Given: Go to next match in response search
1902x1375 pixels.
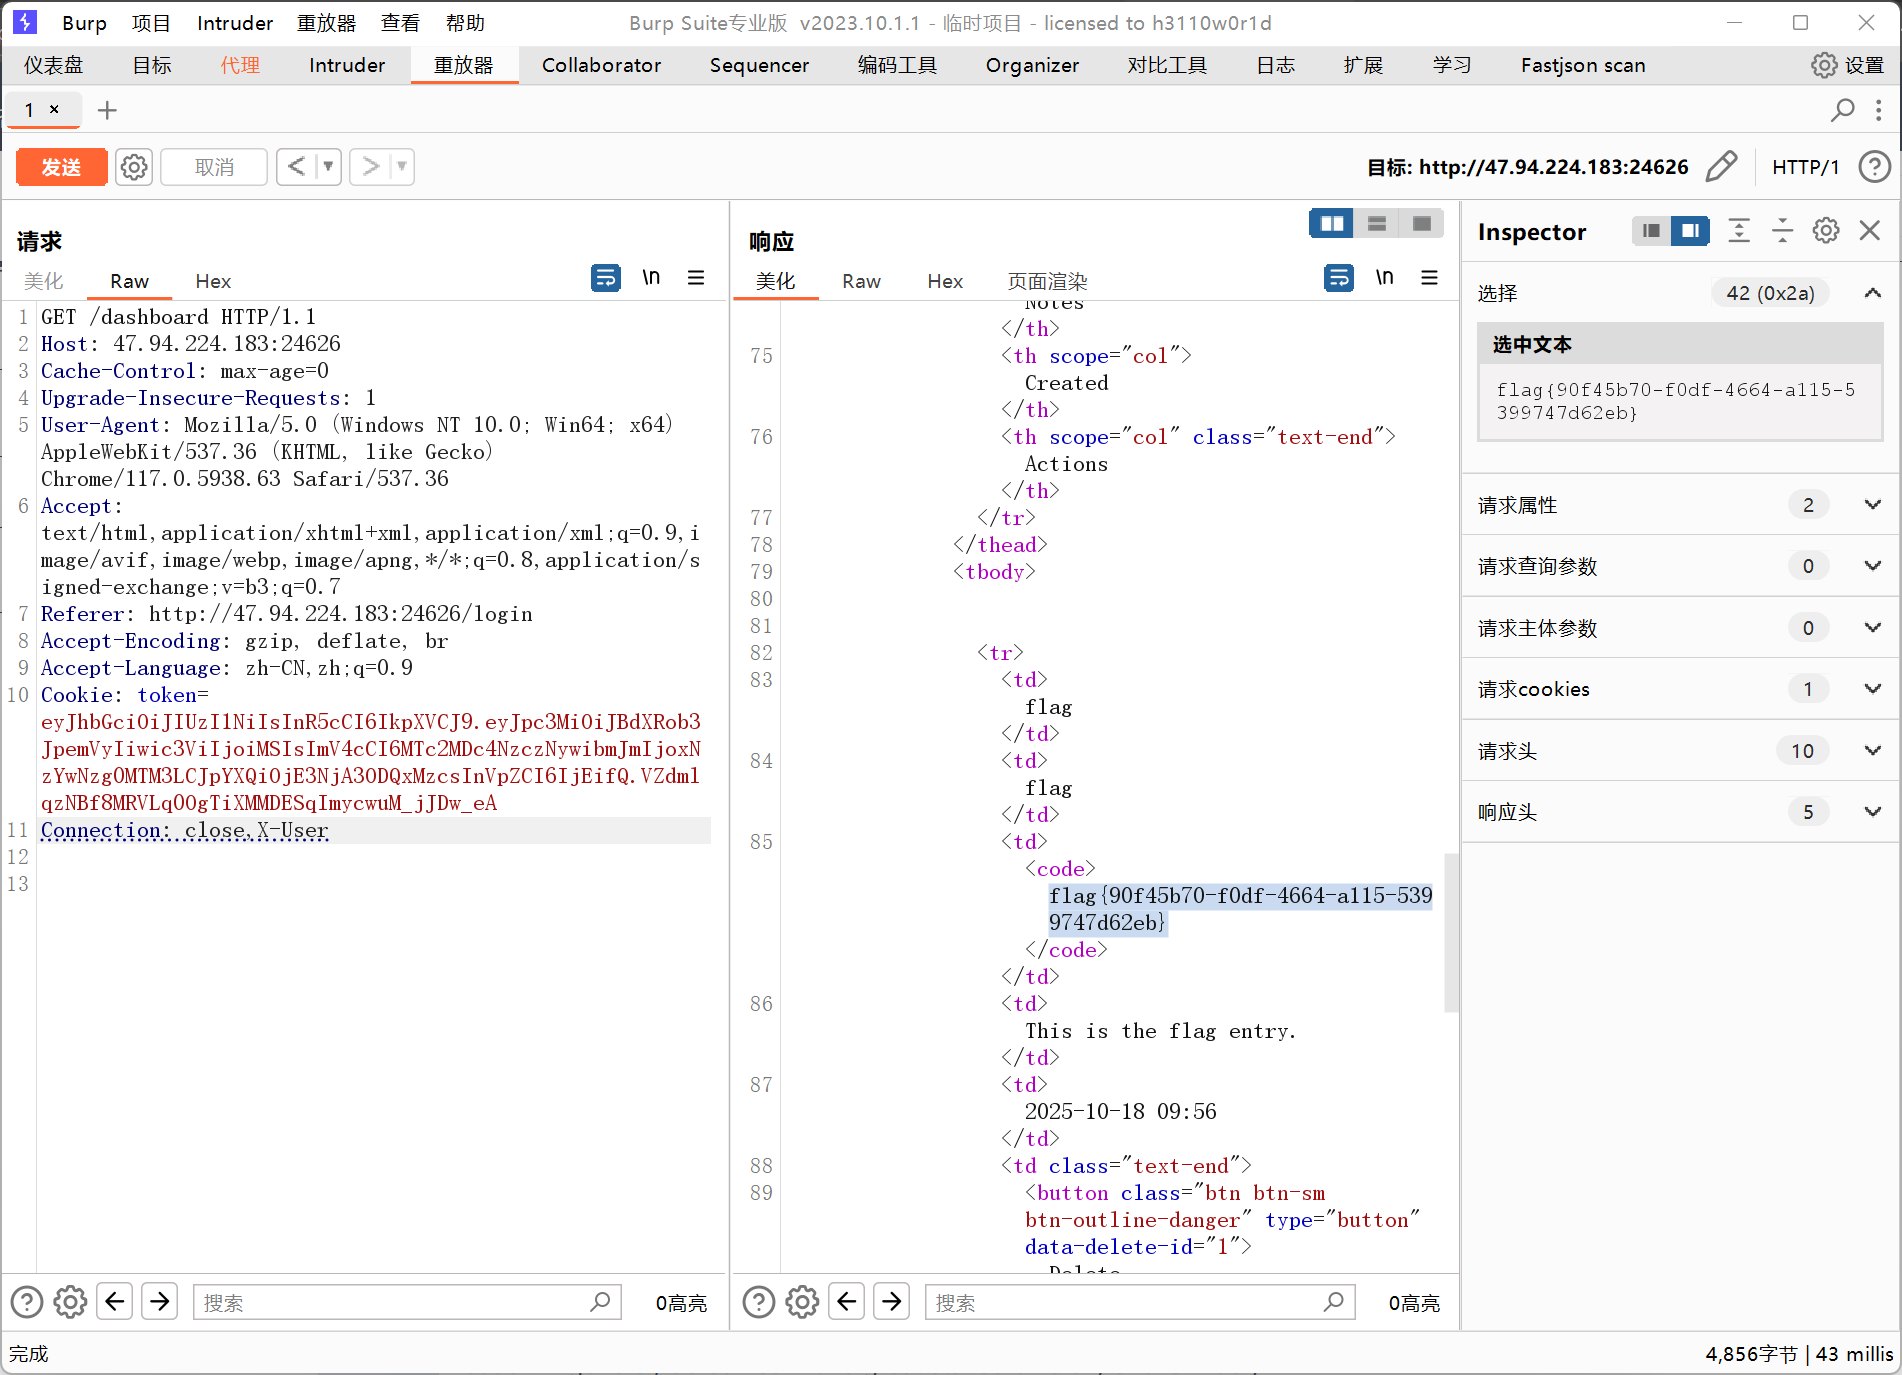Looking at the screenshot, I should tap(892, 1302).
